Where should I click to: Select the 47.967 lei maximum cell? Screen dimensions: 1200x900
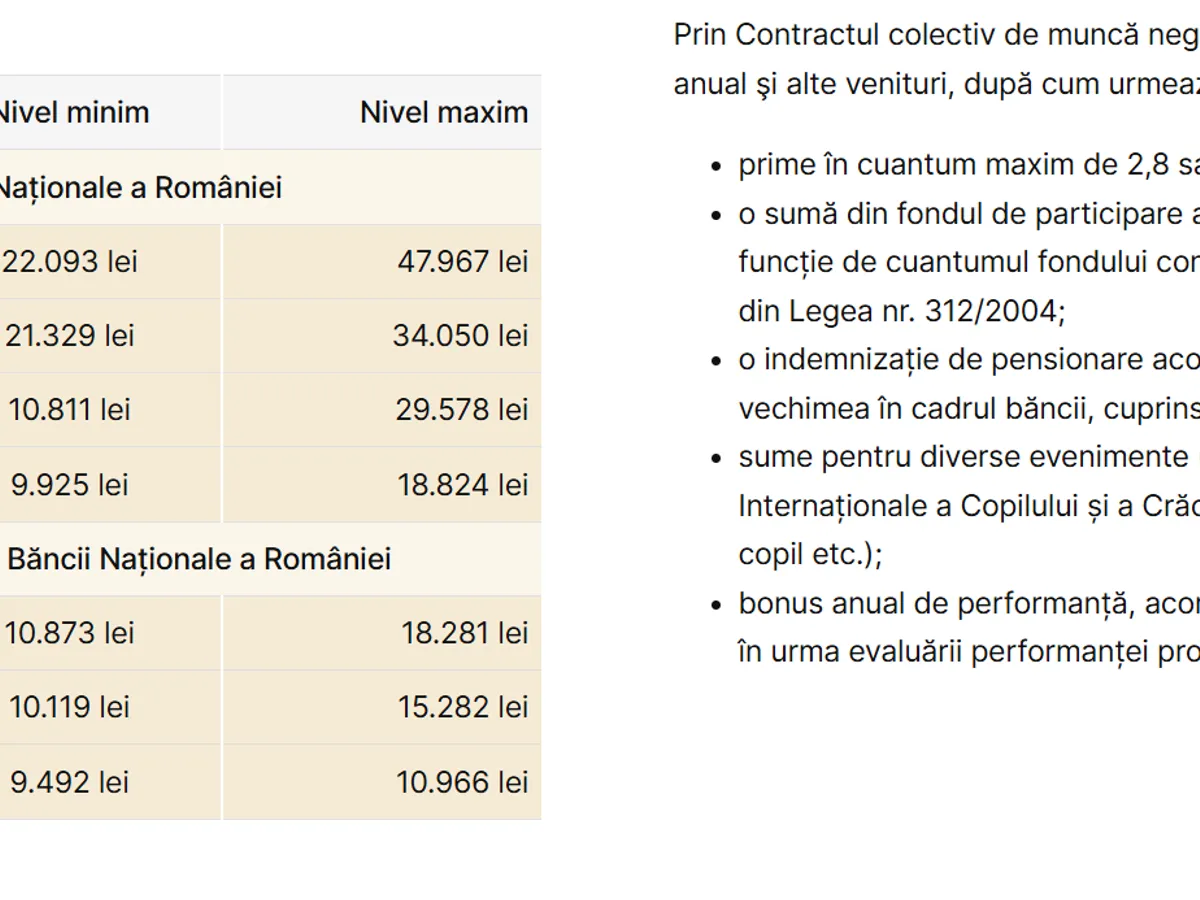click(x=462, y=262)
